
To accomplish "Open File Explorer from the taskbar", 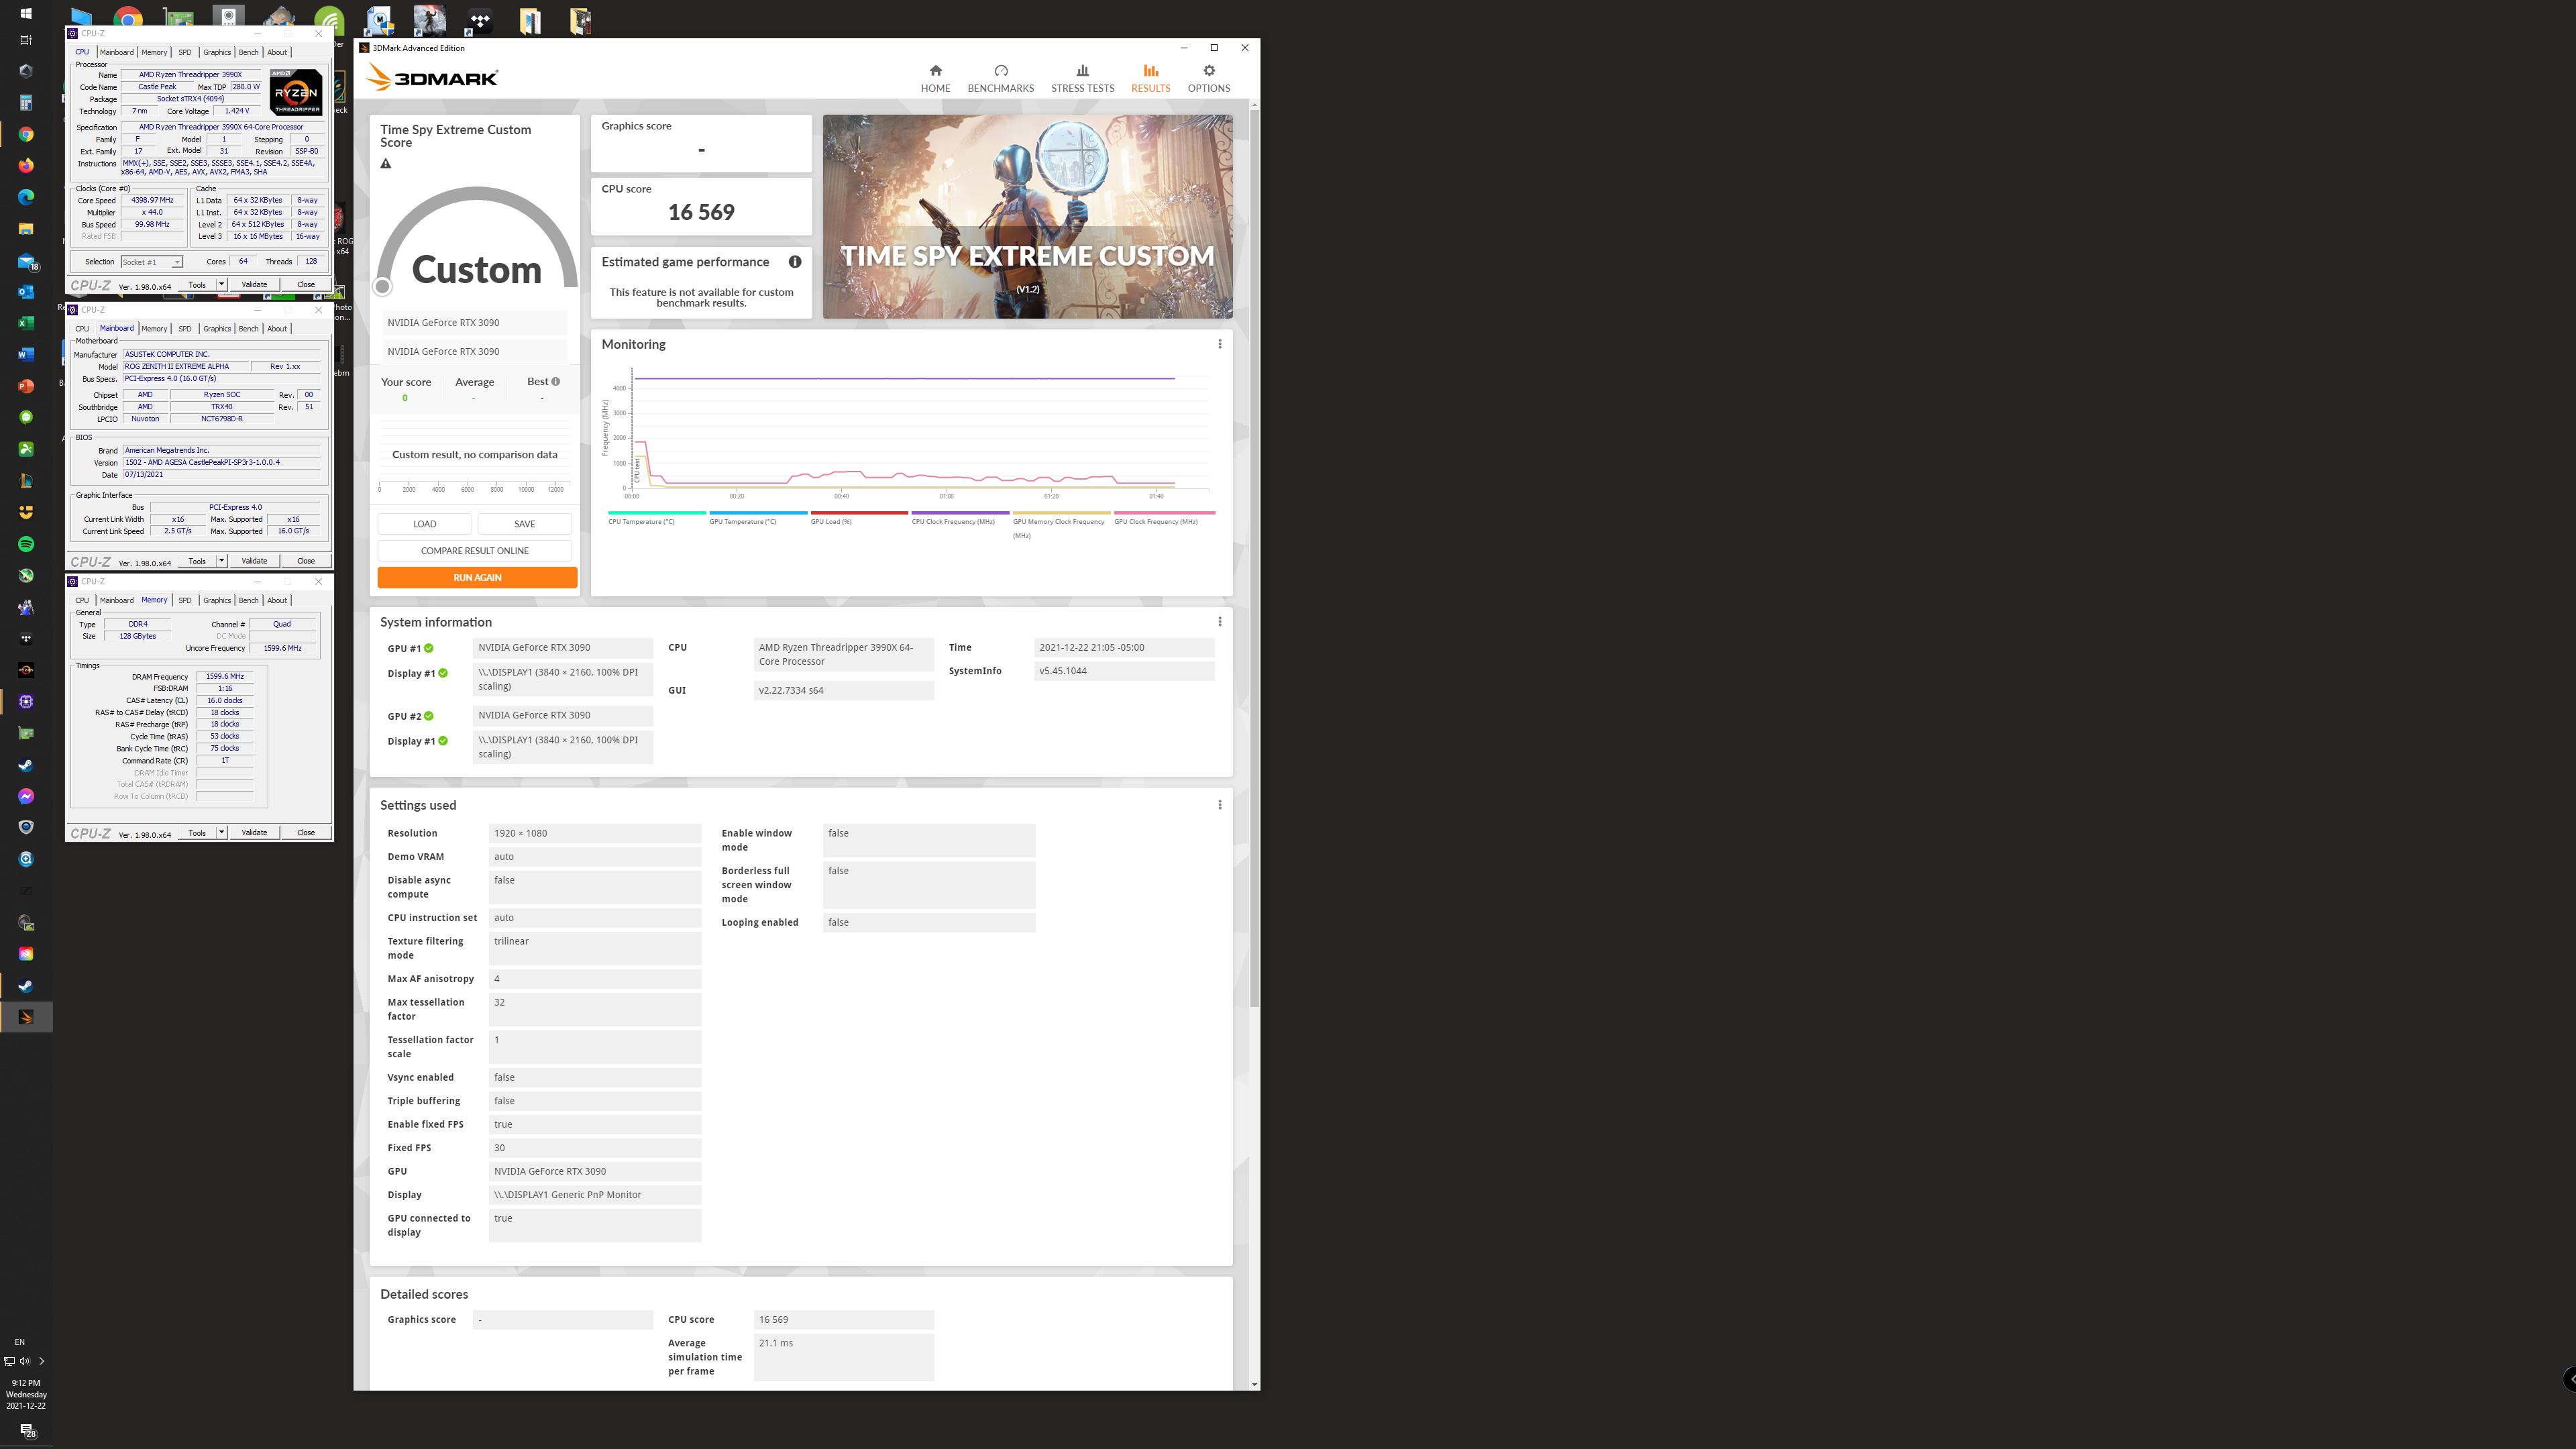I will [x=26, y=228].
